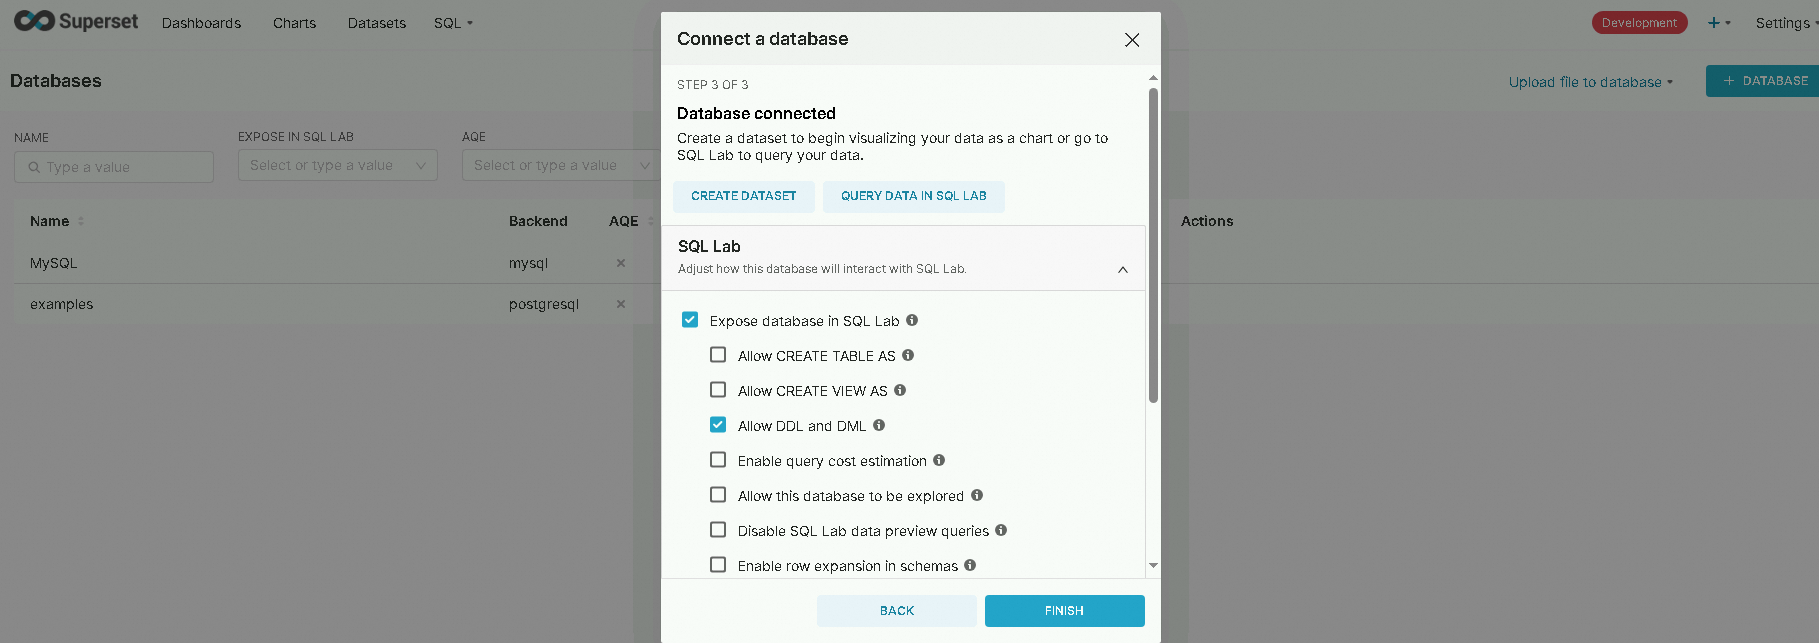Close the Connect a database dialog
This screenshot has width=1819, height=643.
pyautogui.click(x=1132, y=40)
